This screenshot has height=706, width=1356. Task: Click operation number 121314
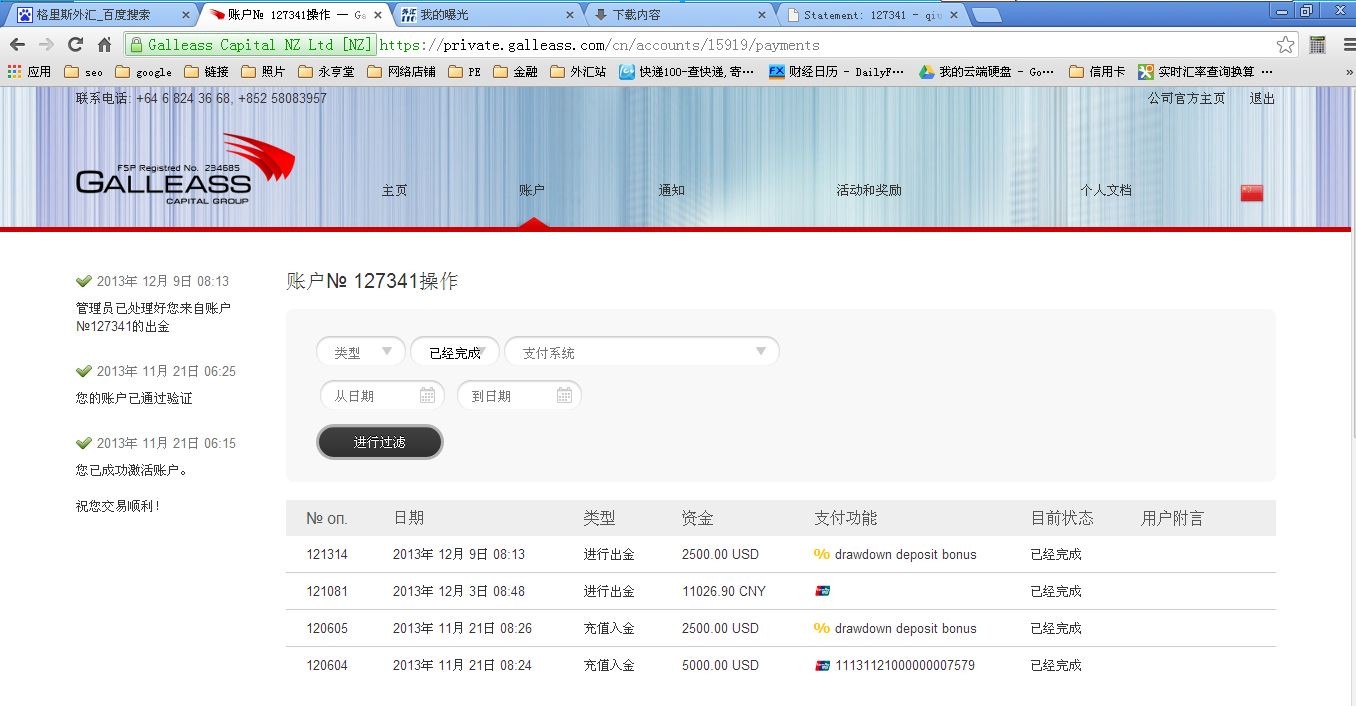pos(327,554)
